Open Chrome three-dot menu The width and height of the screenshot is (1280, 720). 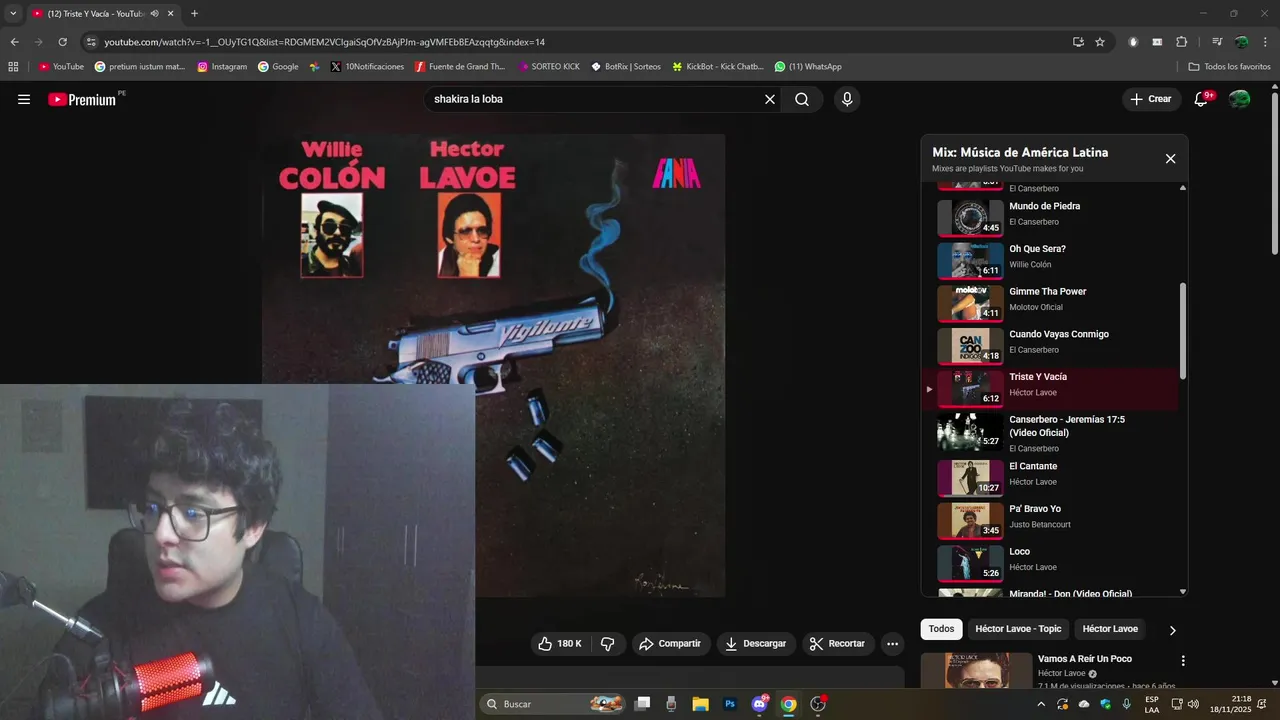(x=1263, y=42)
